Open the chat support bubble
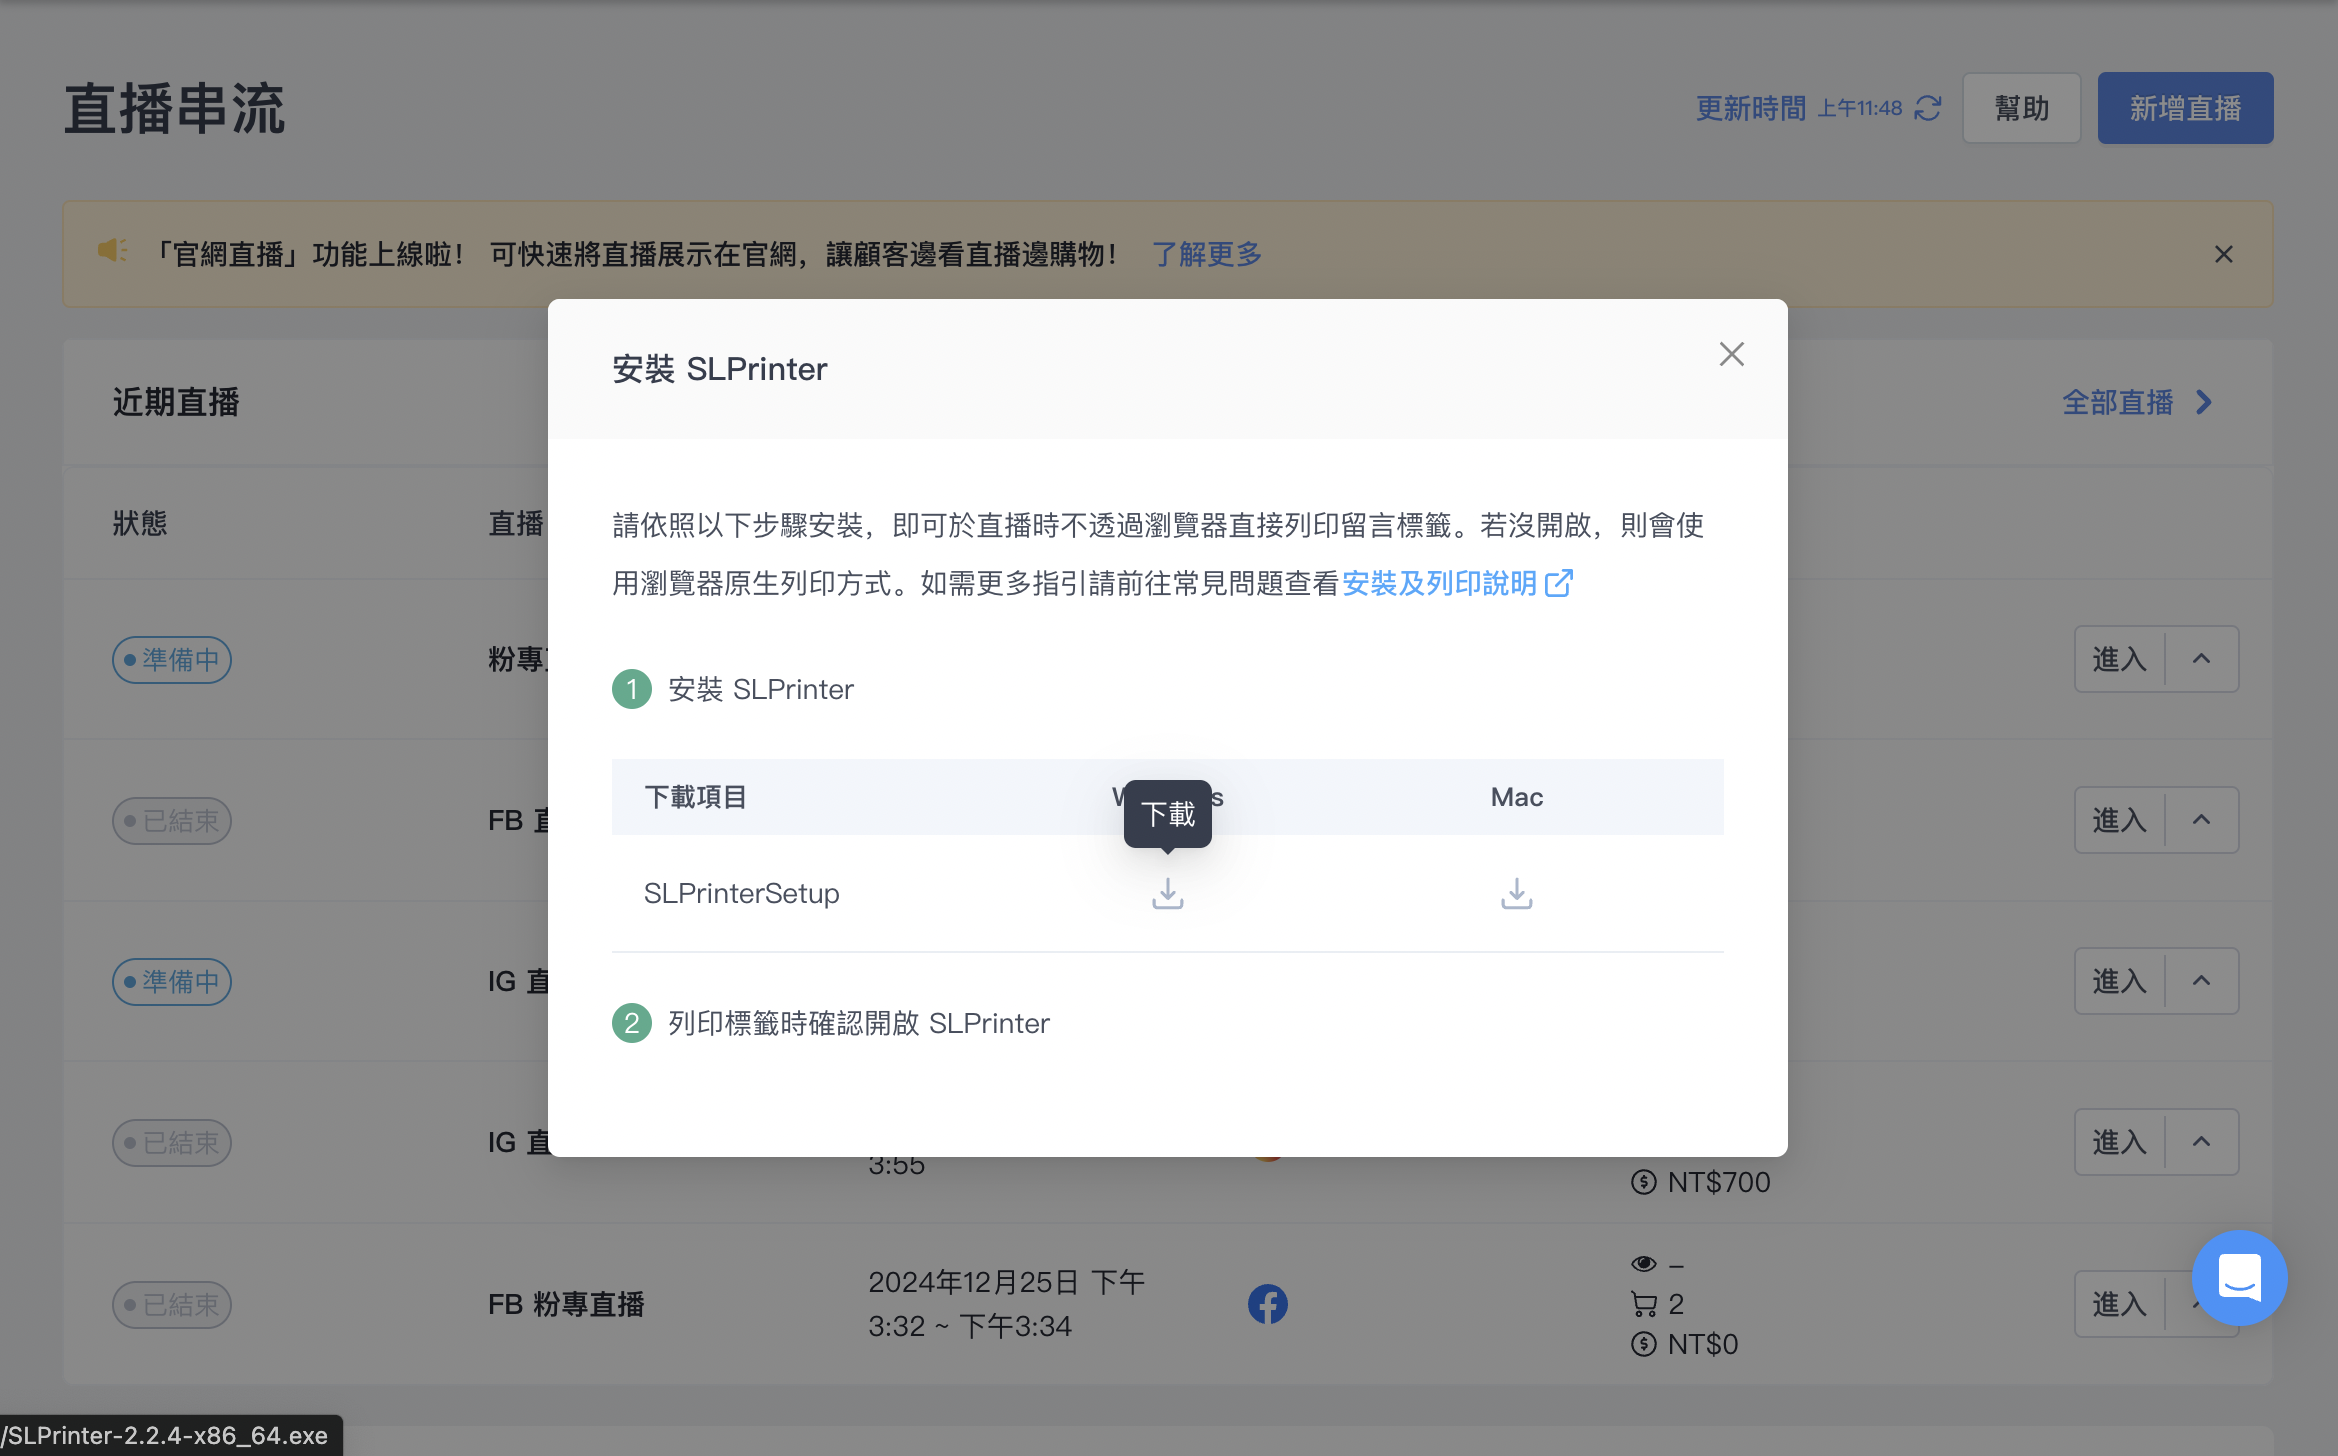The height and width of the screenshot is (1456, 2338). pyautogui.click(x=2239, y=1278)
